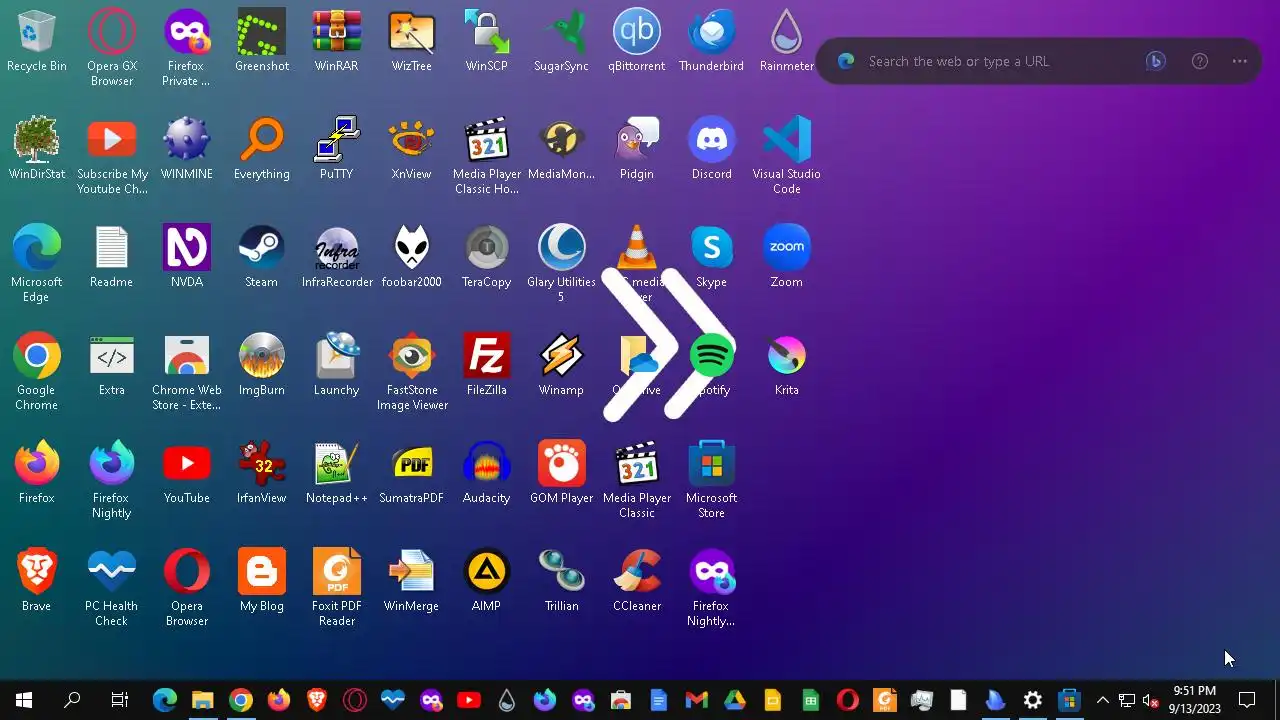Open SugarSync desktop icon
Screen dimensions: 1280x720
coord(561,42)
